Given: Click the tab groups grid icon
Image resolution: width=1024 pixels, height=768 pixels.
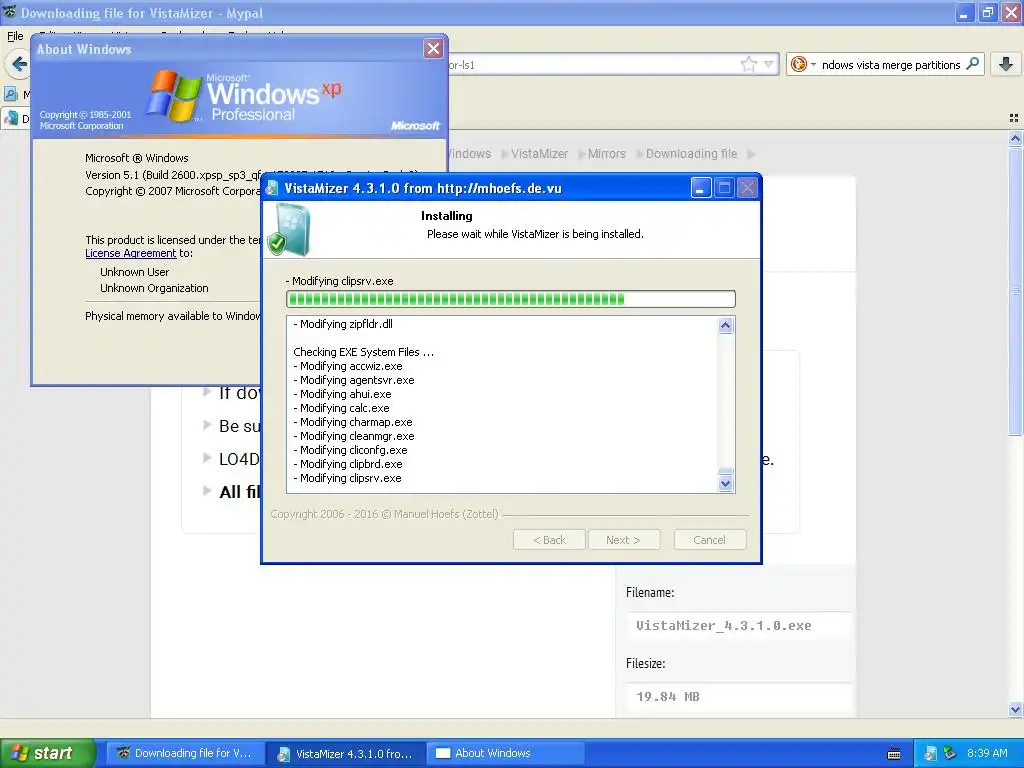Looking at the screenshot, I should coord(1014,118).
